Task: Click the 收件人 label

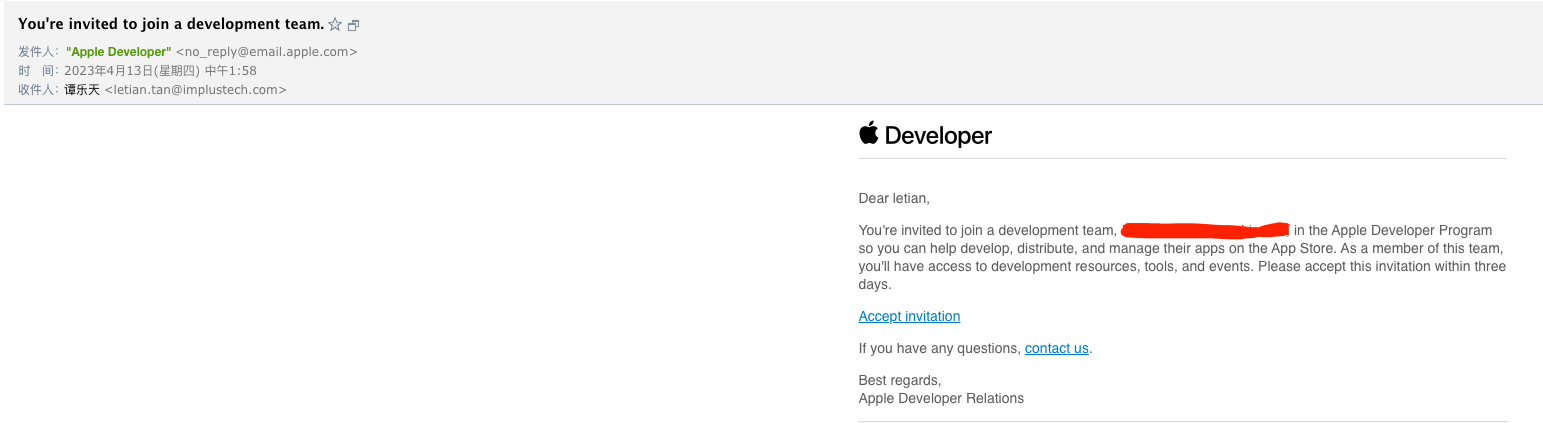Action: point(39,89)
